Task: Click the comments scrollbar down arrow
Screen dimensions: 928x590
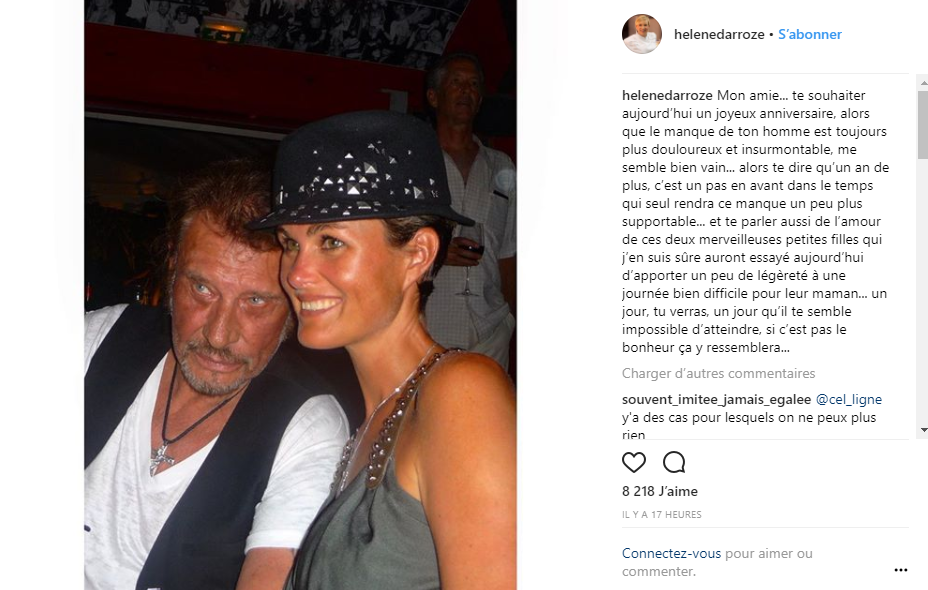Action: (923, 430)
